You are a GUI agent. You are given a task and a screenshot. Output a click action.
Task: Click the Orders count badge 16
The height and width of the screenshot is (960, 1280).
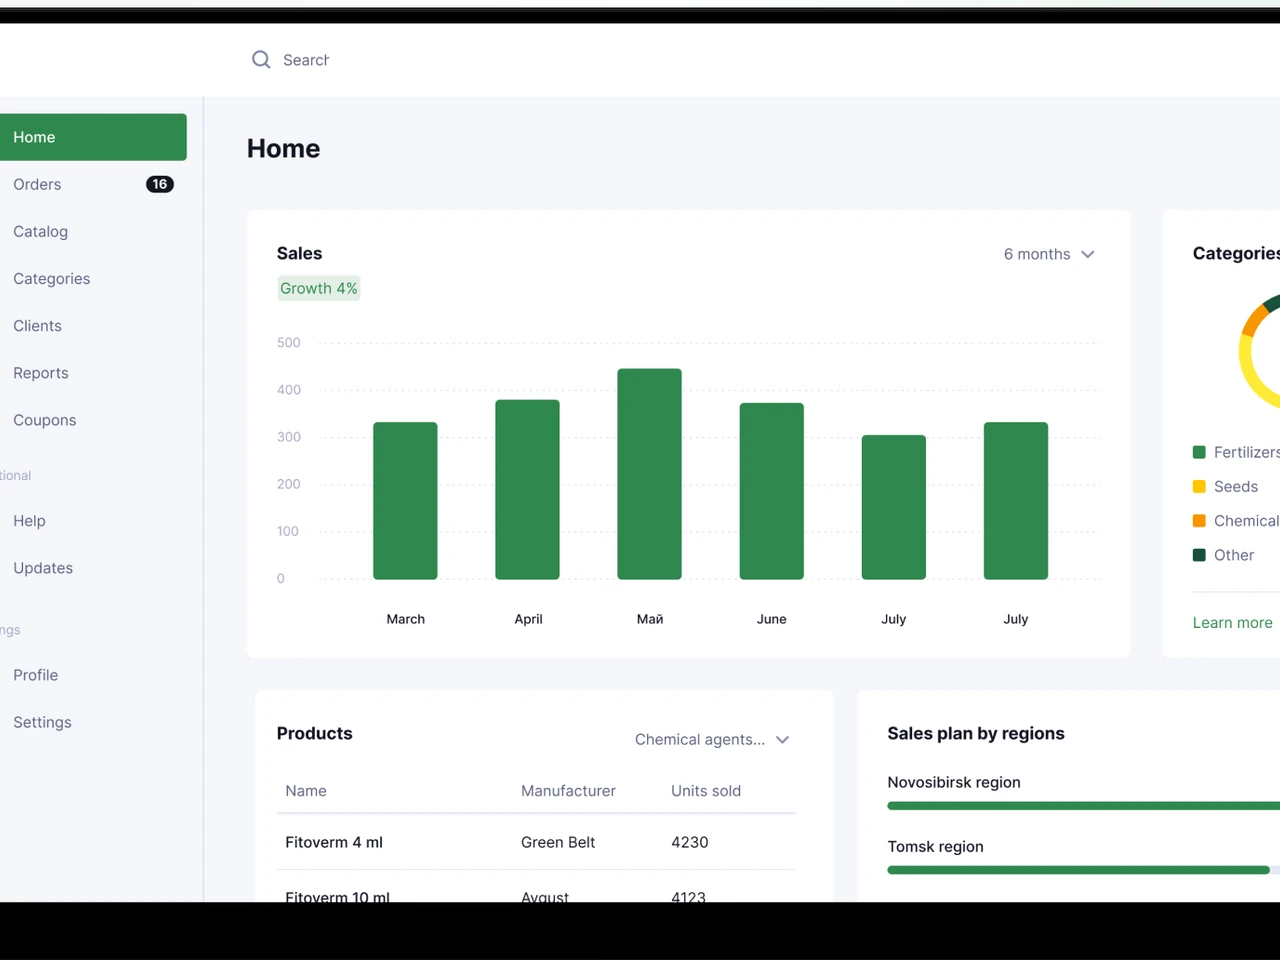(160, 184)
